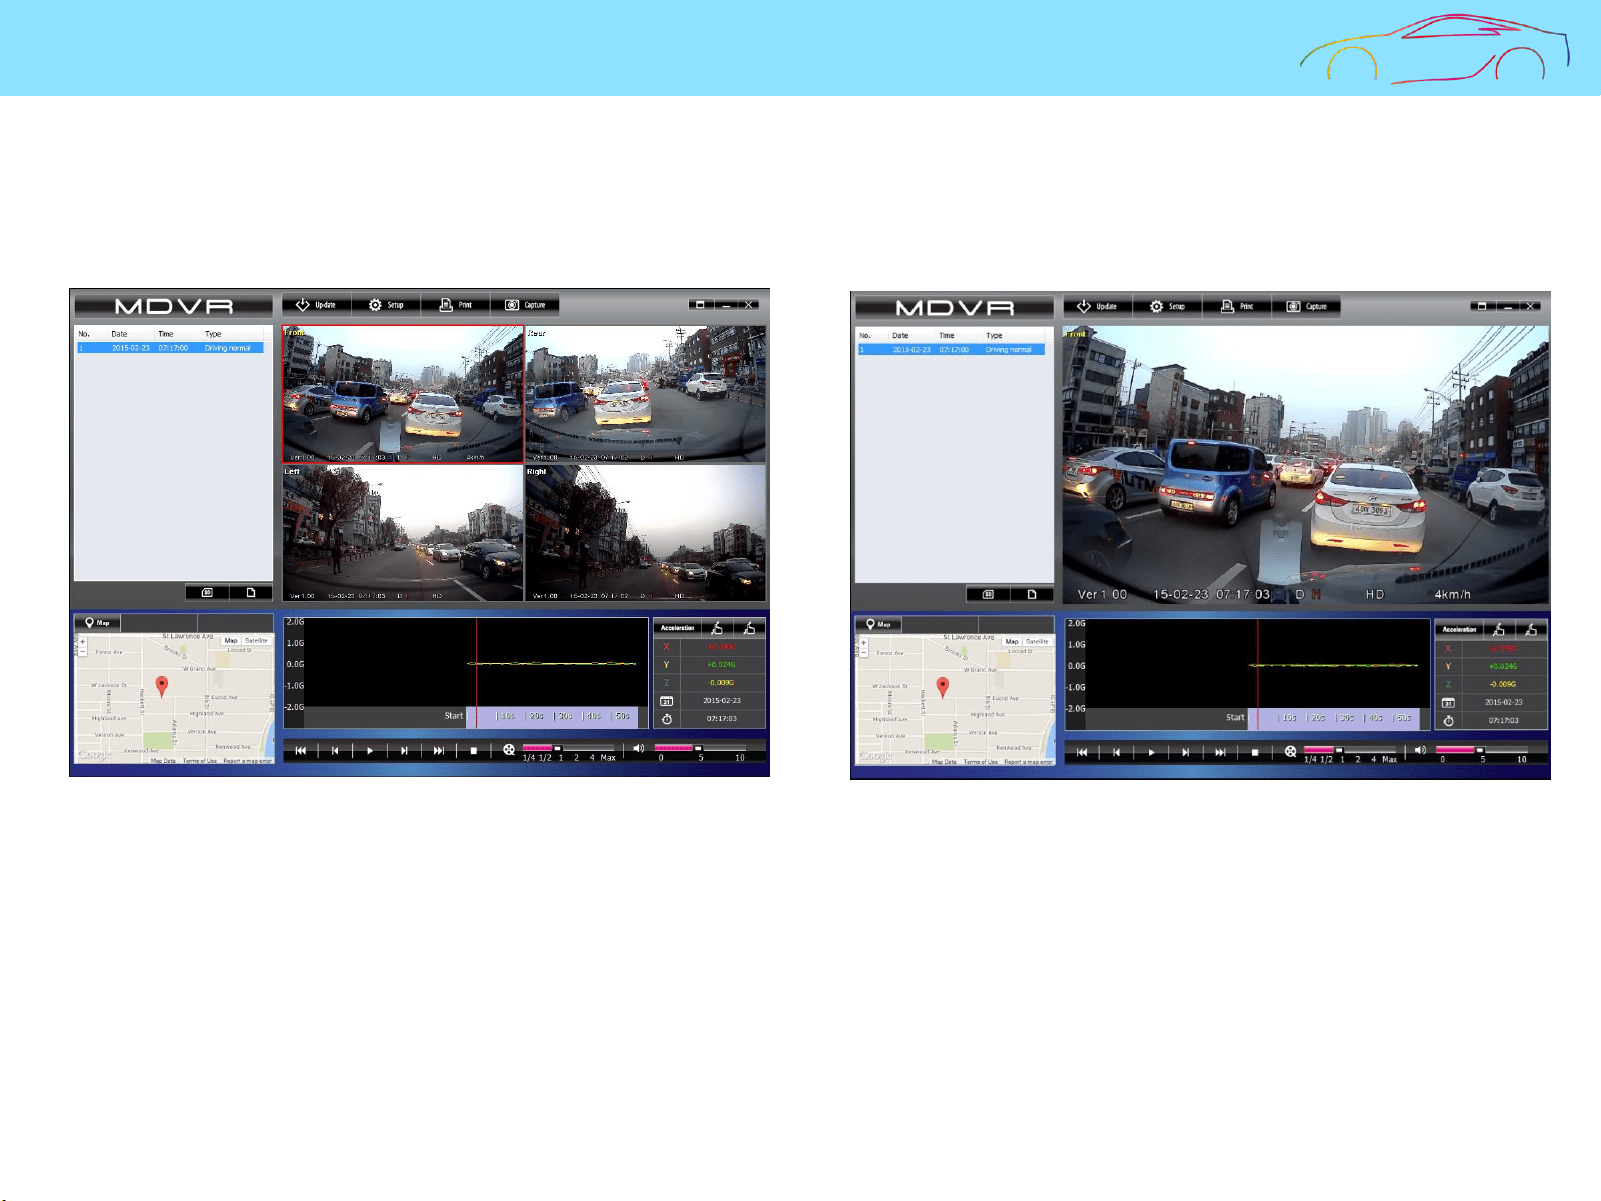Click Update in the single-view MDVR window
Screen dimensions: 1601x1201
[x=1097, y=306]
